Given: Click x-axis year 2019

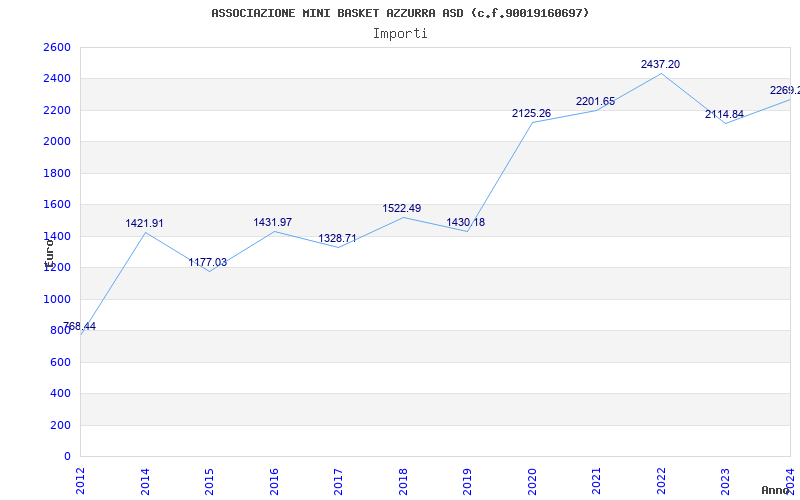Looking at the screenshot, I should click(x=467, y=481).
